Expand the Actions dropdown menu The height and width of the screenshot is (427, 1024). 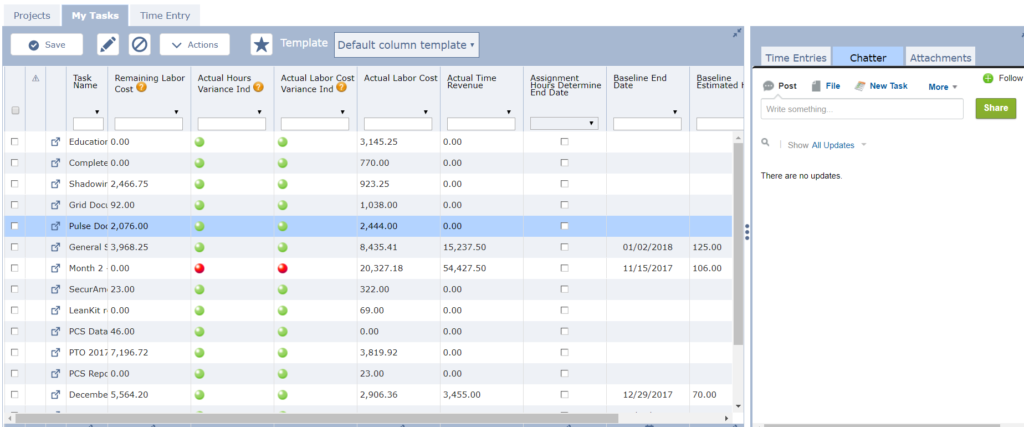point(195,45)
